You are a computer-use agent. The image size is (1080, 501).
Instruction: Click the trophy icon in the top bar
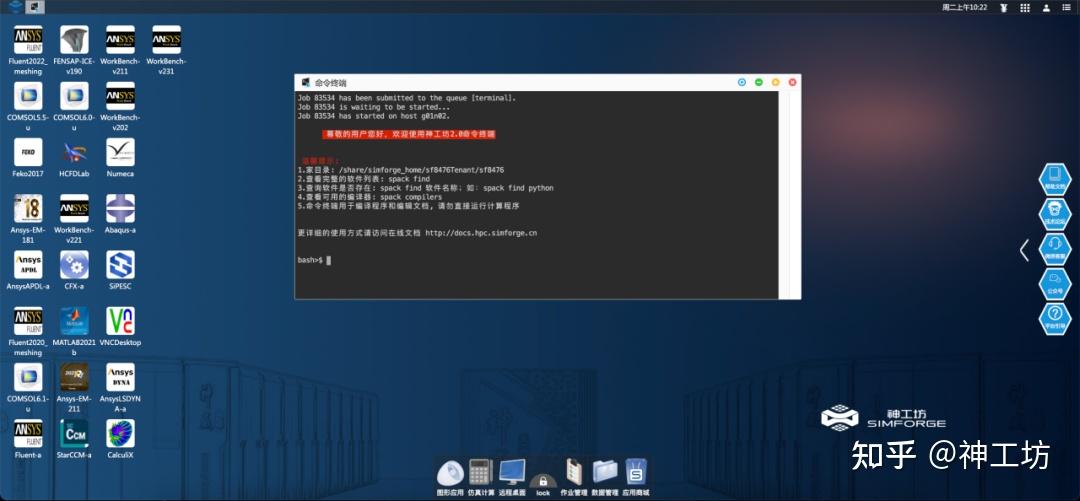pos(1004,8)
